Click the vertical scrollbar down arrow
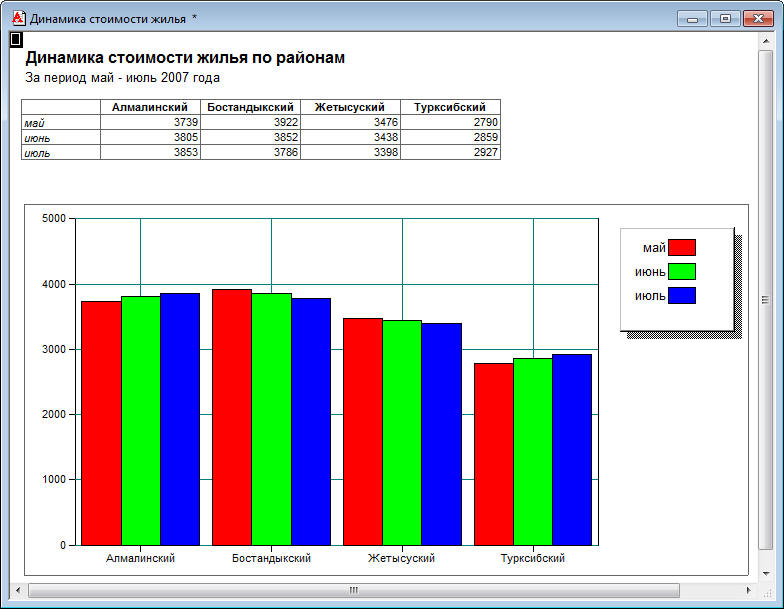 766,573
